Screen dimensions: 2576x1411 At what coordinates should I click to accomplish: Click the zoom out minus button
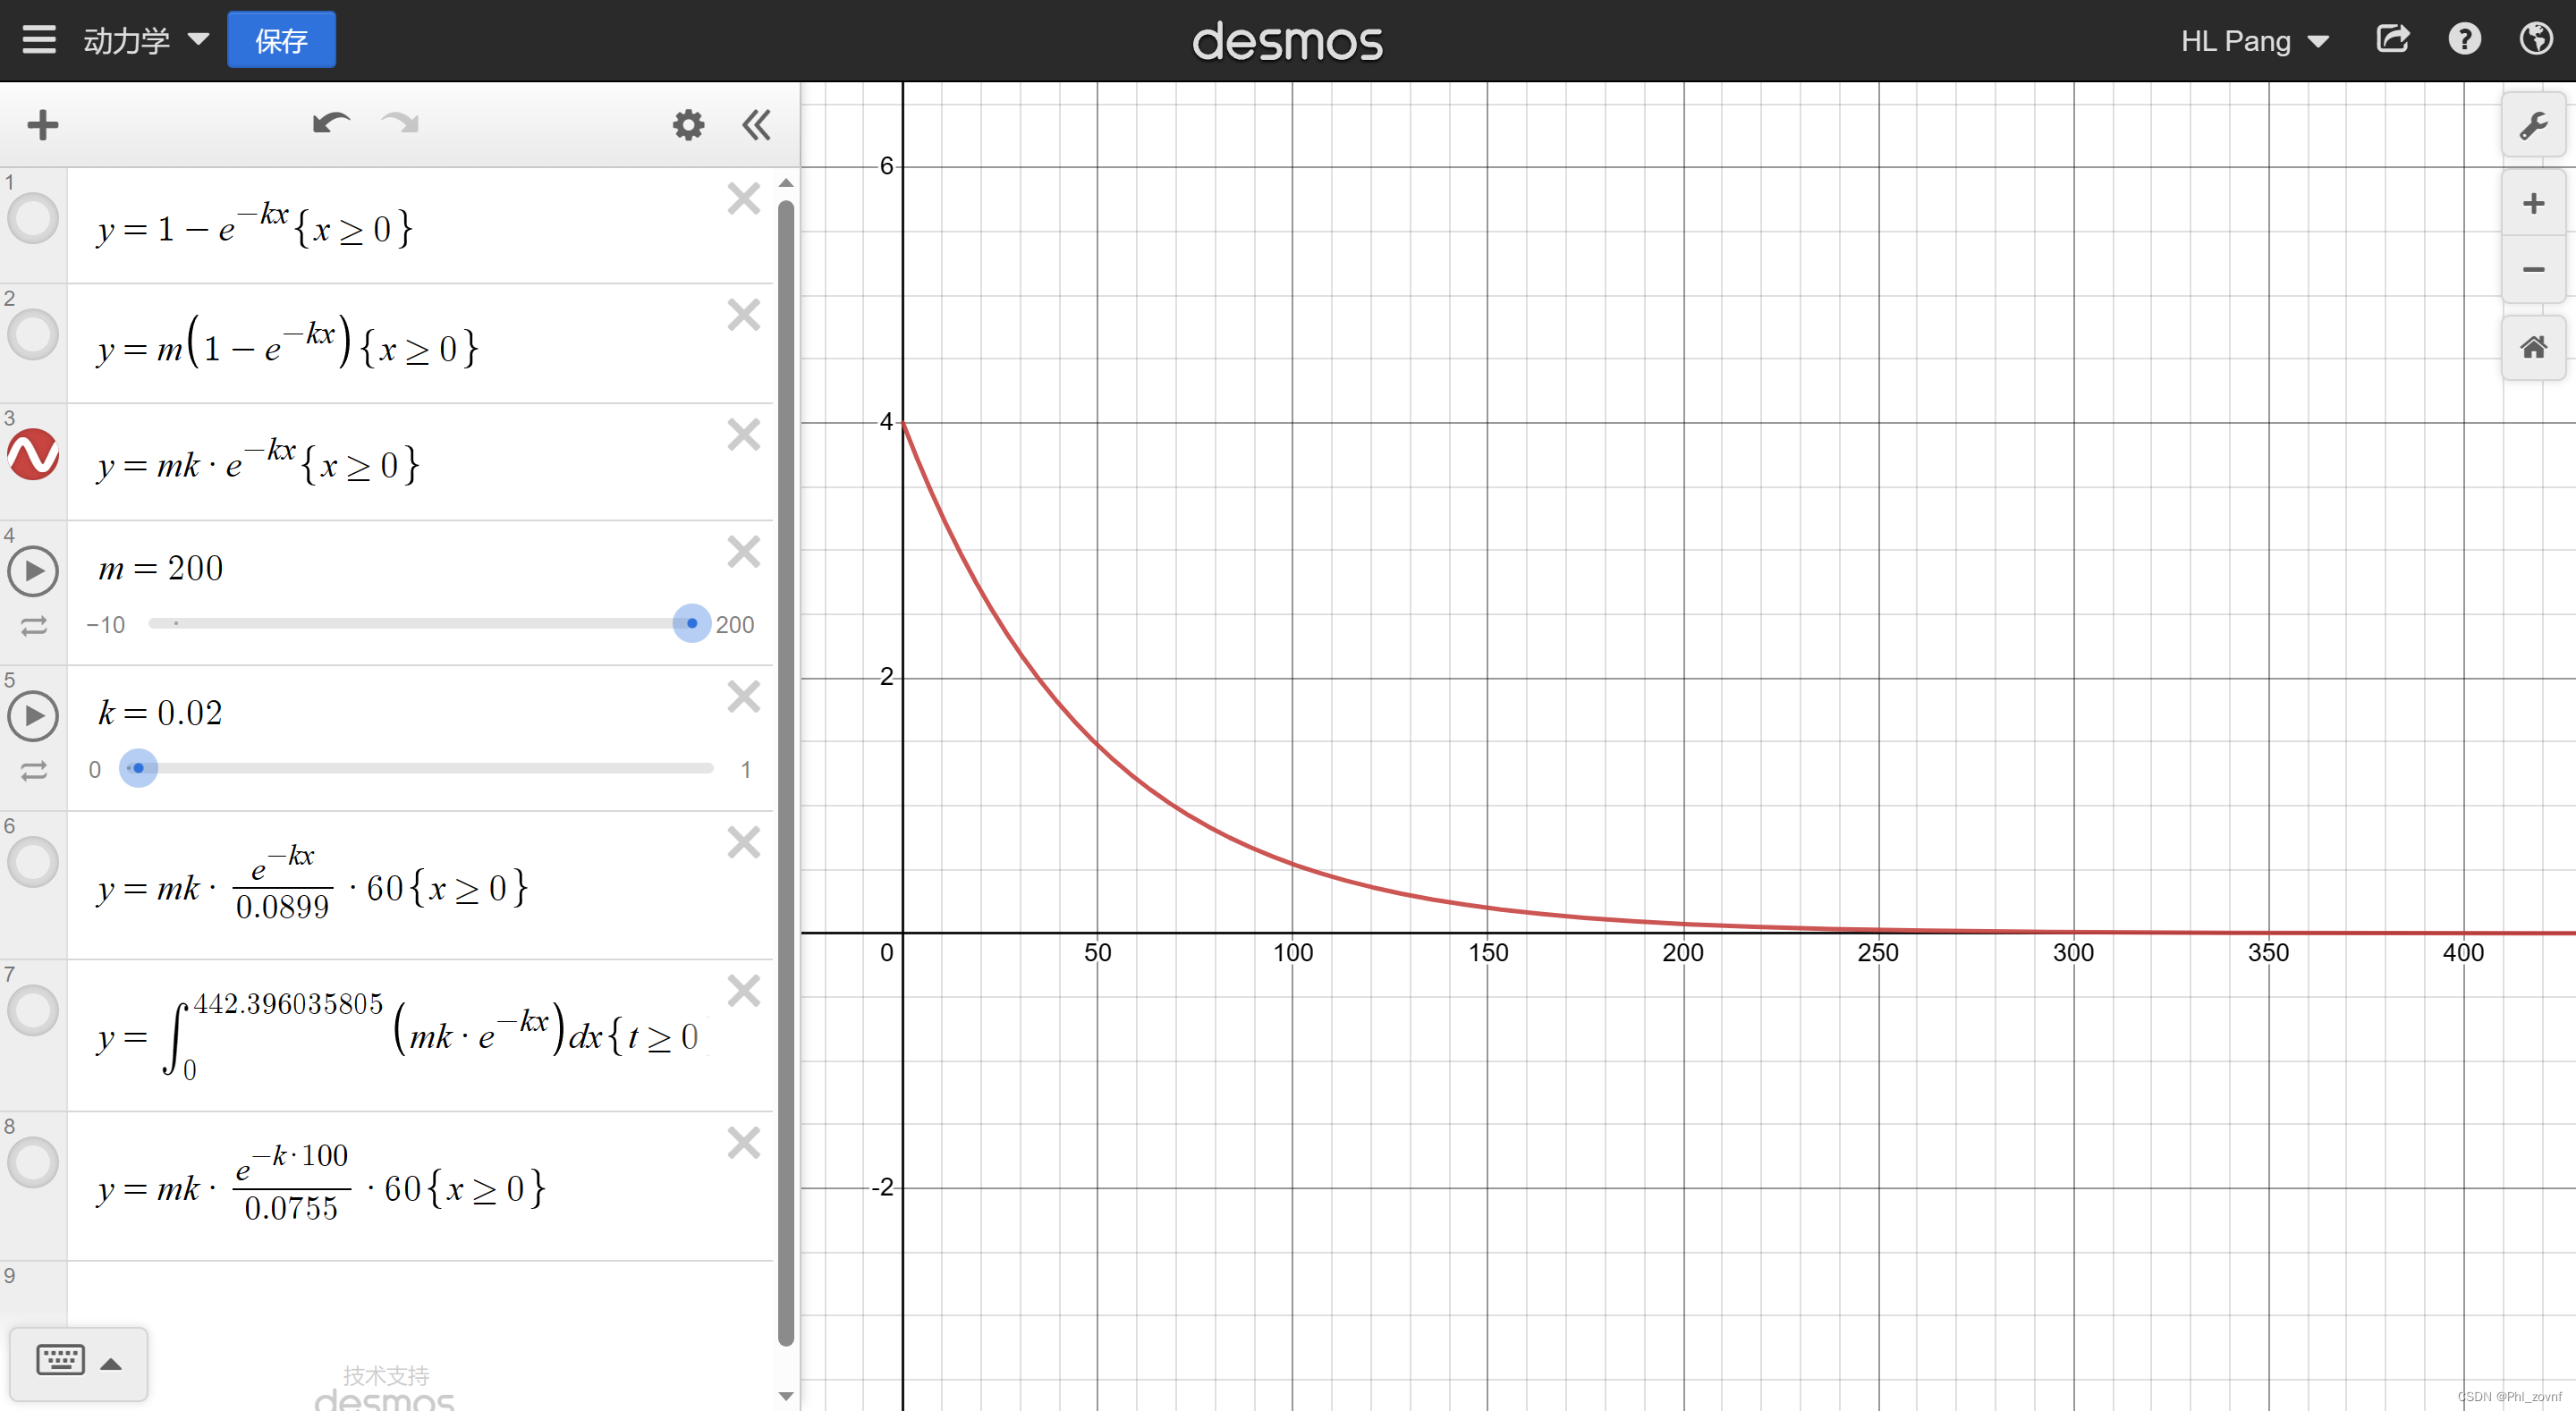(2532, 270)
